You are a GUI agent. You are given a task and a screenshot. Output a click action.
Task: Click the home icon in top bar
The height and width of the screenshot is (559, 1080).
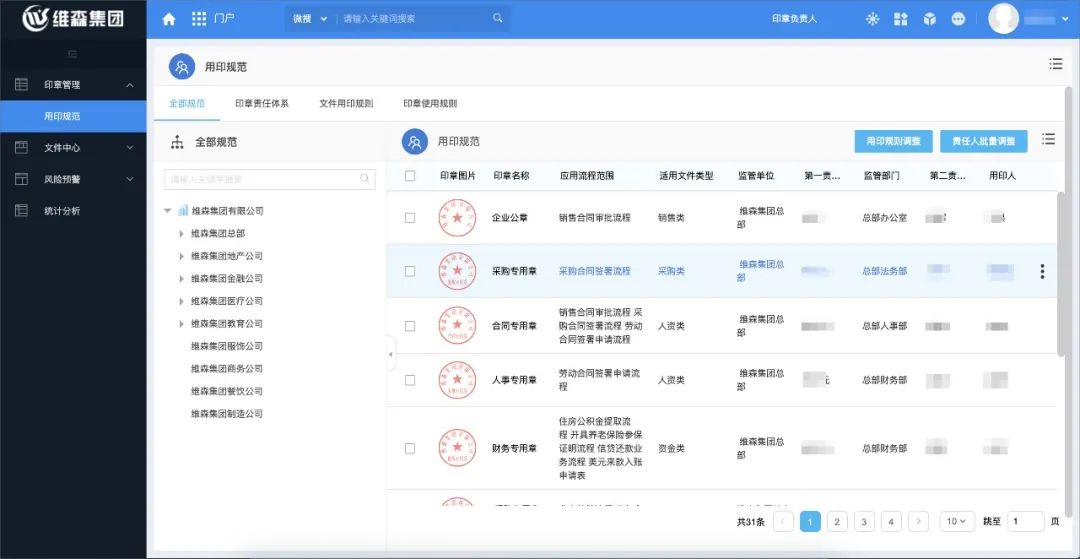click(x=168, y=19)
